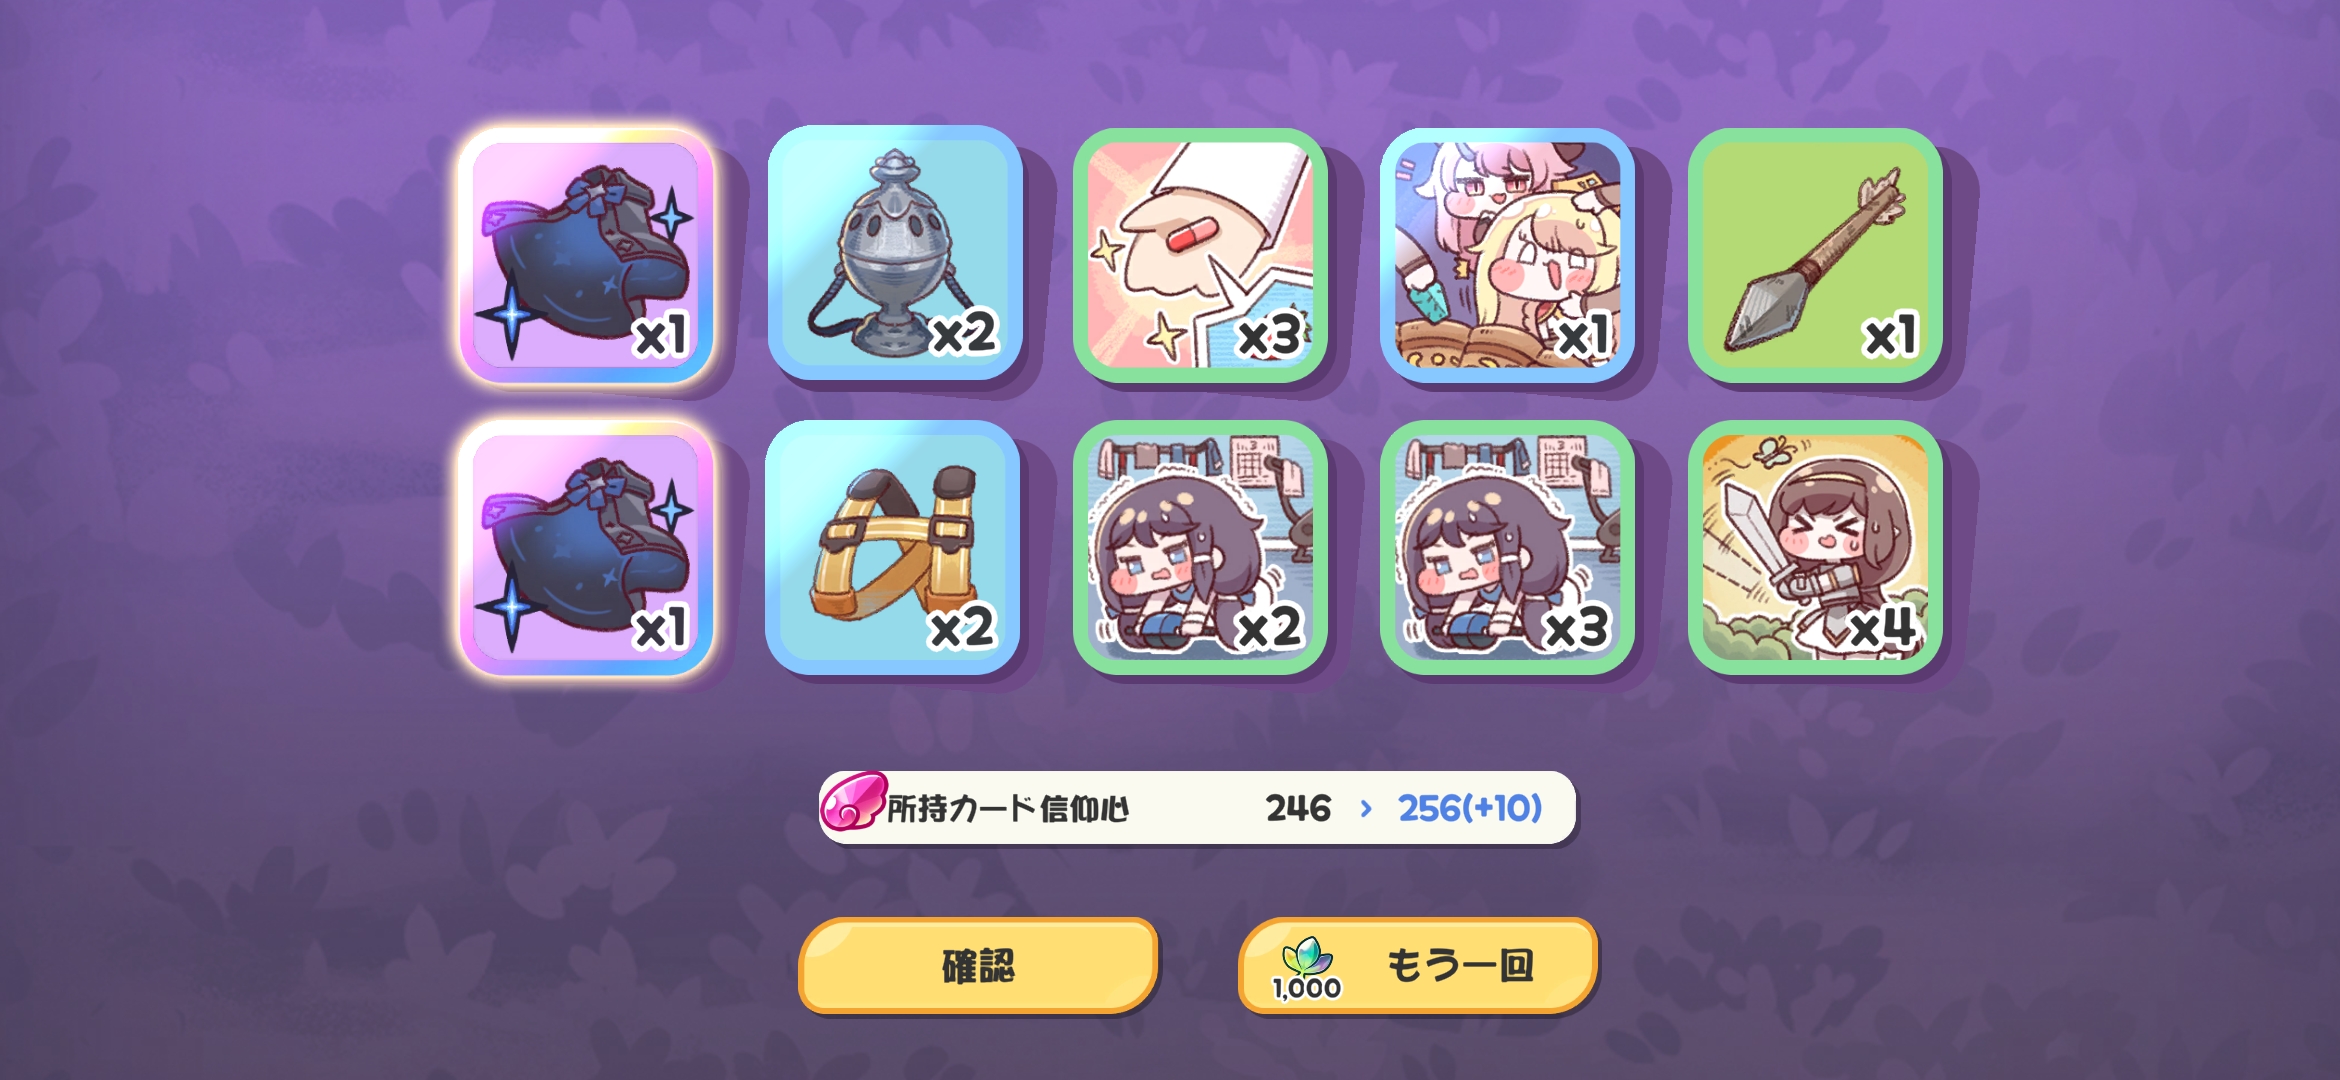The image size is (2340, 1080).
Task: Tap the 所持カード信仰心 label
Action: 1008,808
